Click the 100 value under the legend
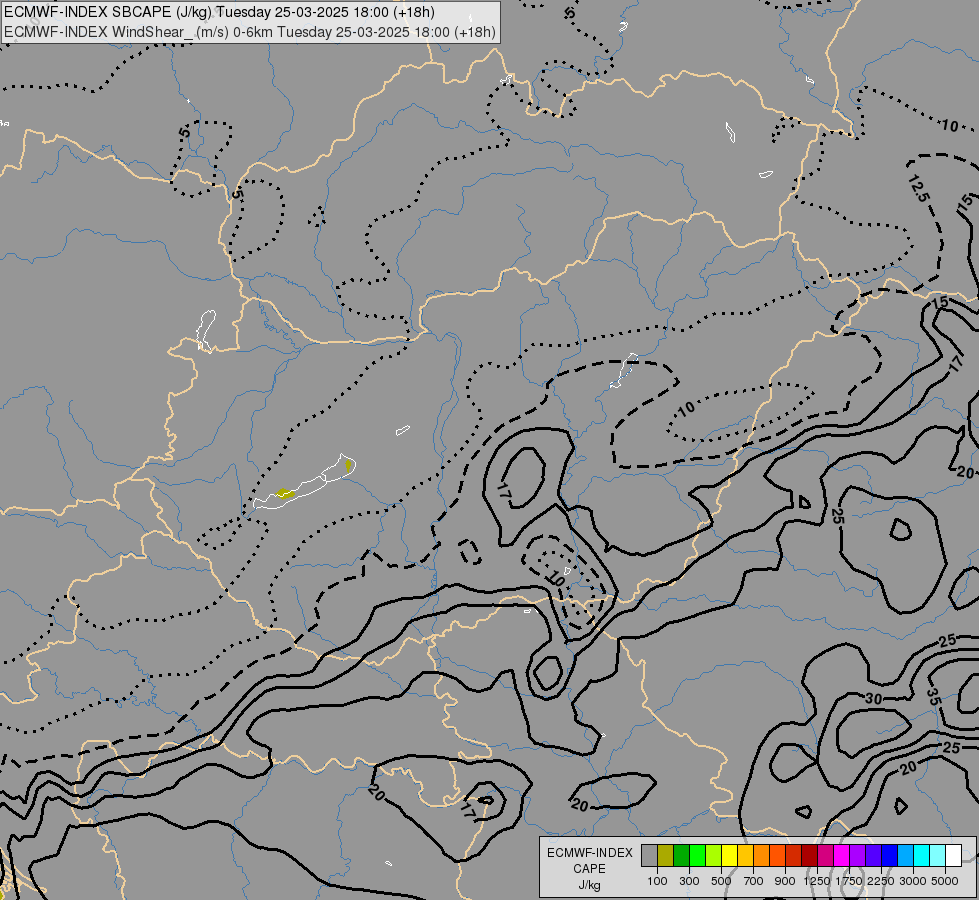The image size is (979, 900). (x=657, y=881)
